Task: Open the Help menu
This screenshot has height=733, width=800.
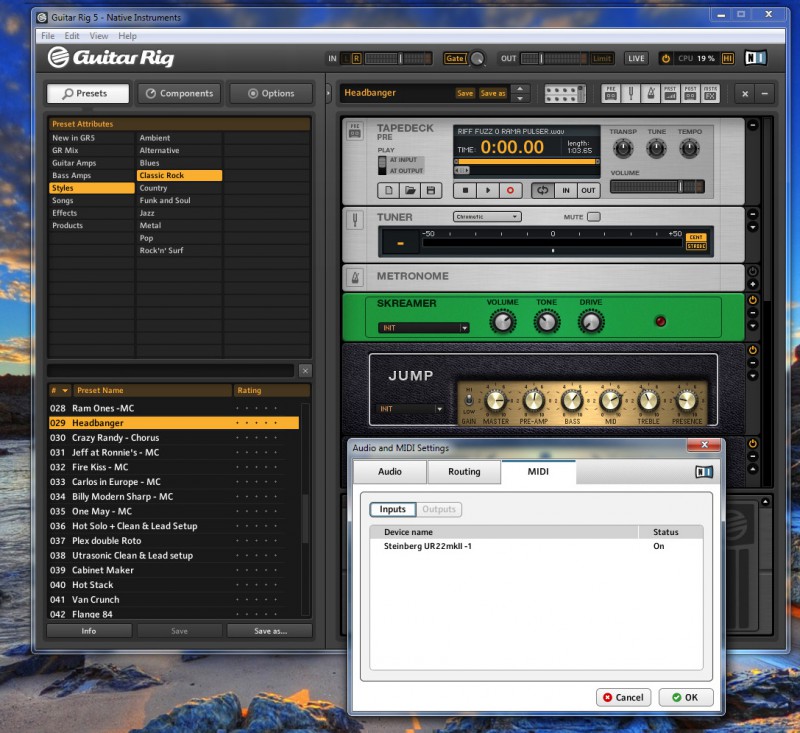Action: click(127, 36)
